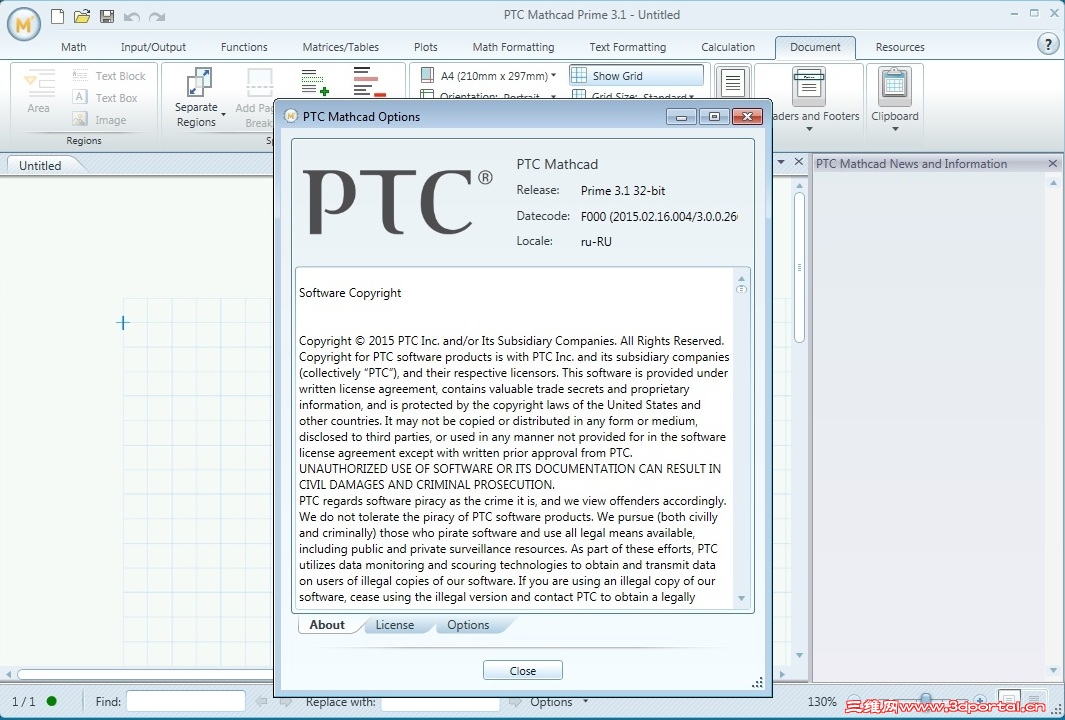Click the Clipboard icon in the ribbon
The width and height of the screenshot is (1065, 720).
pos(895,86)
